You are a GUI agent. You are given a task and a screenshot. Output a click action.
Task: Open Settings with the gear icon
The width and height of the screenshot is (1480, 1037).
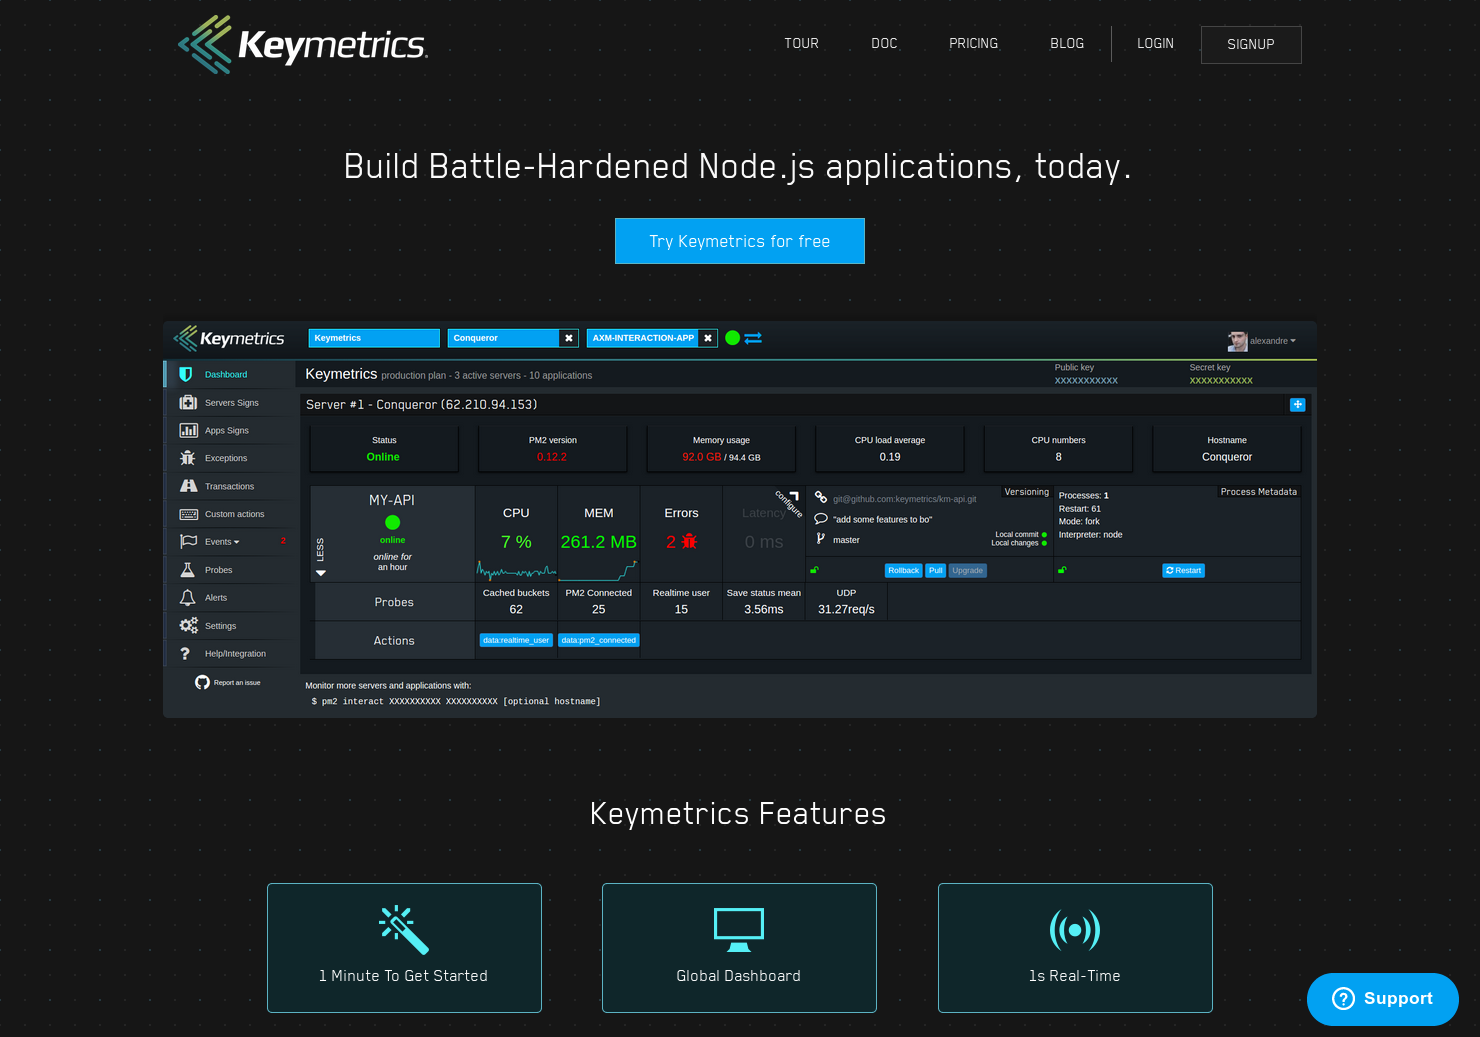(x=188, y=625)
